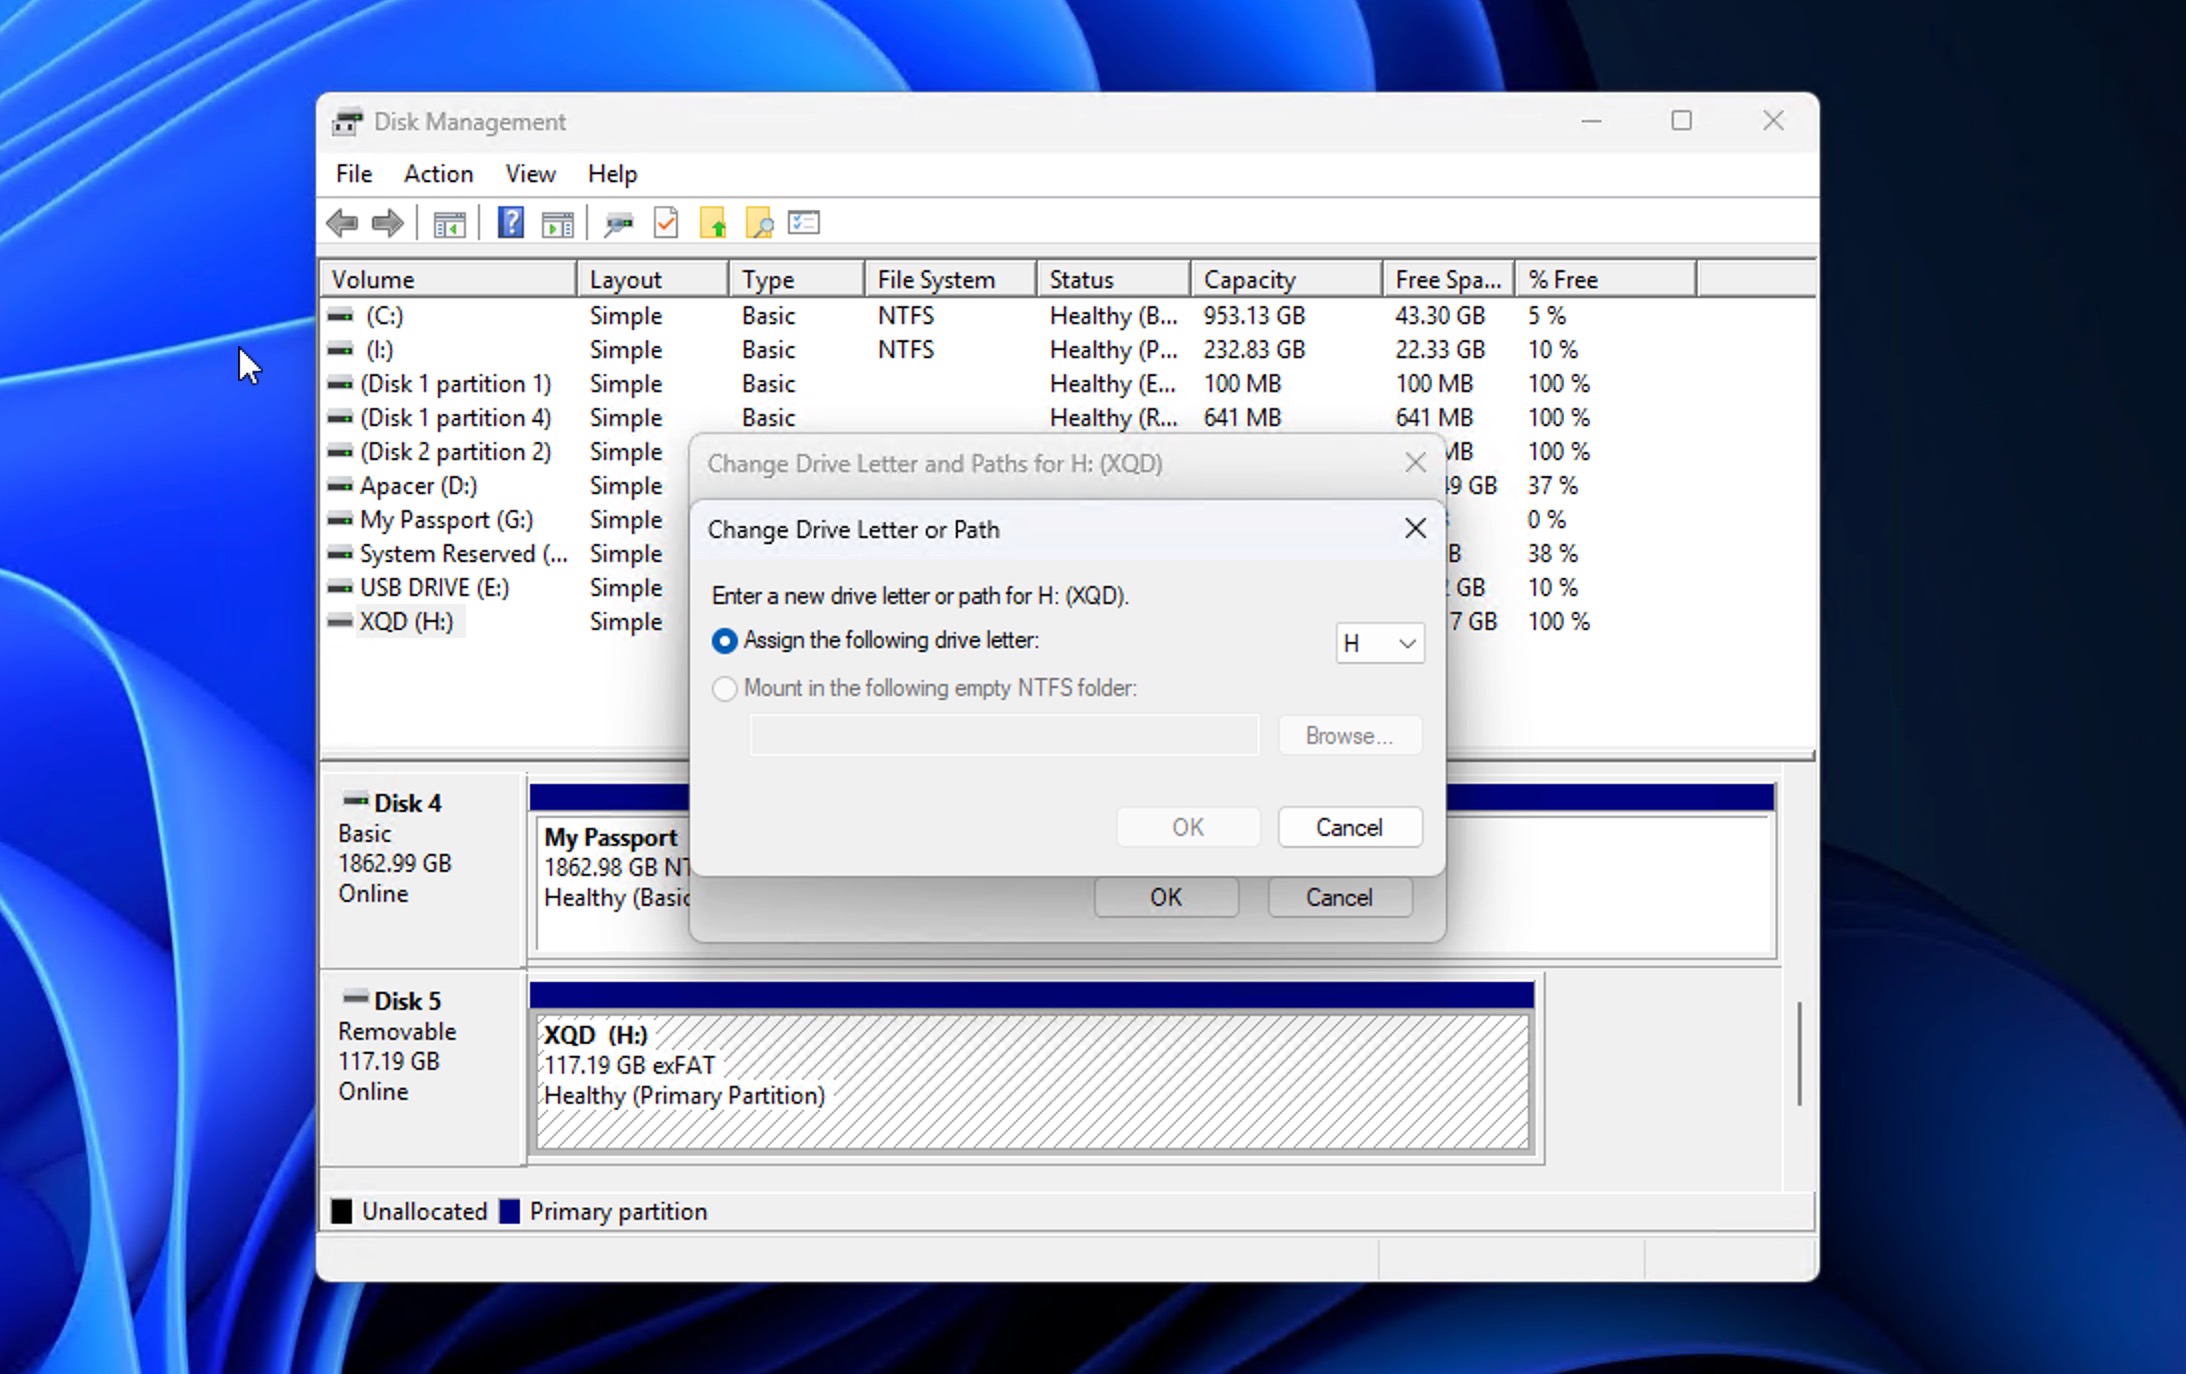Click the document with red checkmark icon

pyautogui.click(x=666, y=223)
